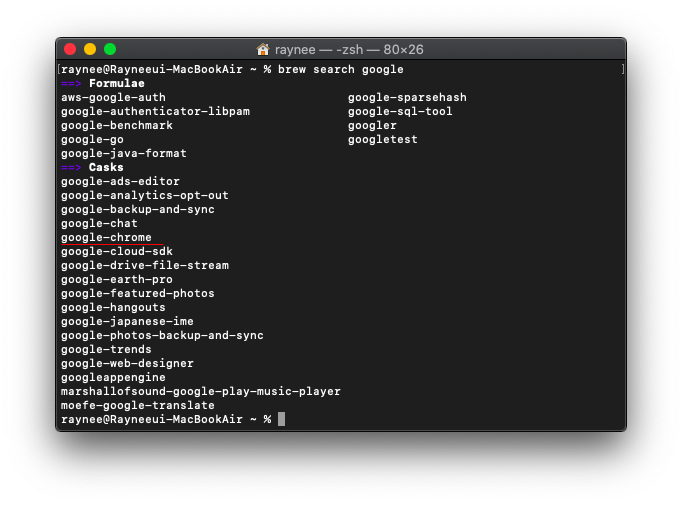Click the command text 'brew search google'
Screen dimensions: 682x505
pos(341,70)
